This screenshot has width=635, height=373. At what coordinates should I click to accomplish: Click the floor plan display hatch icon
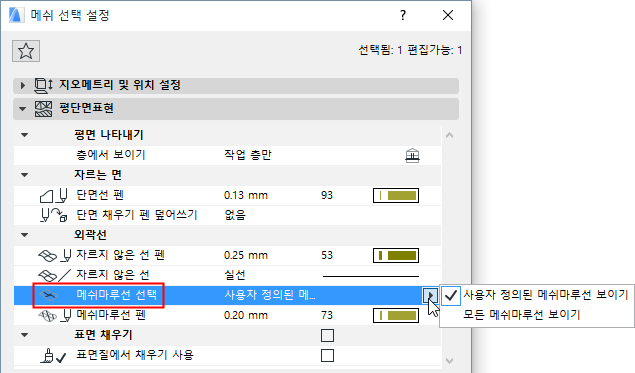tap(43, 109)
